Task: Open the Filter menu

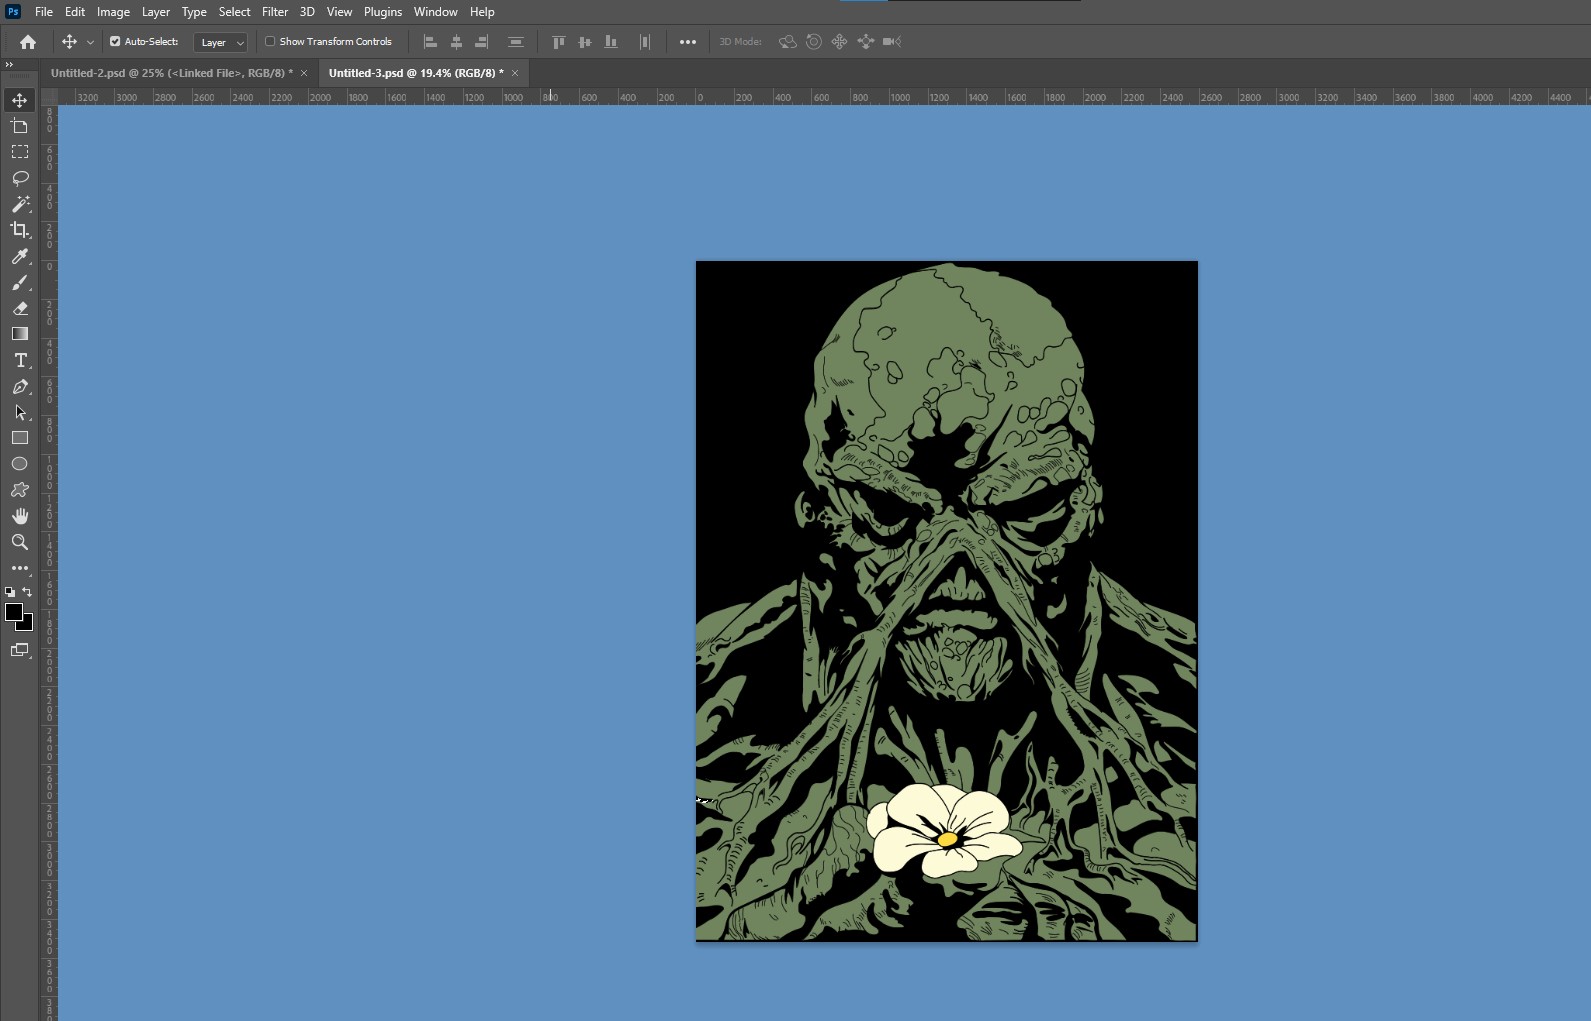Action: [x=275, y=12]
